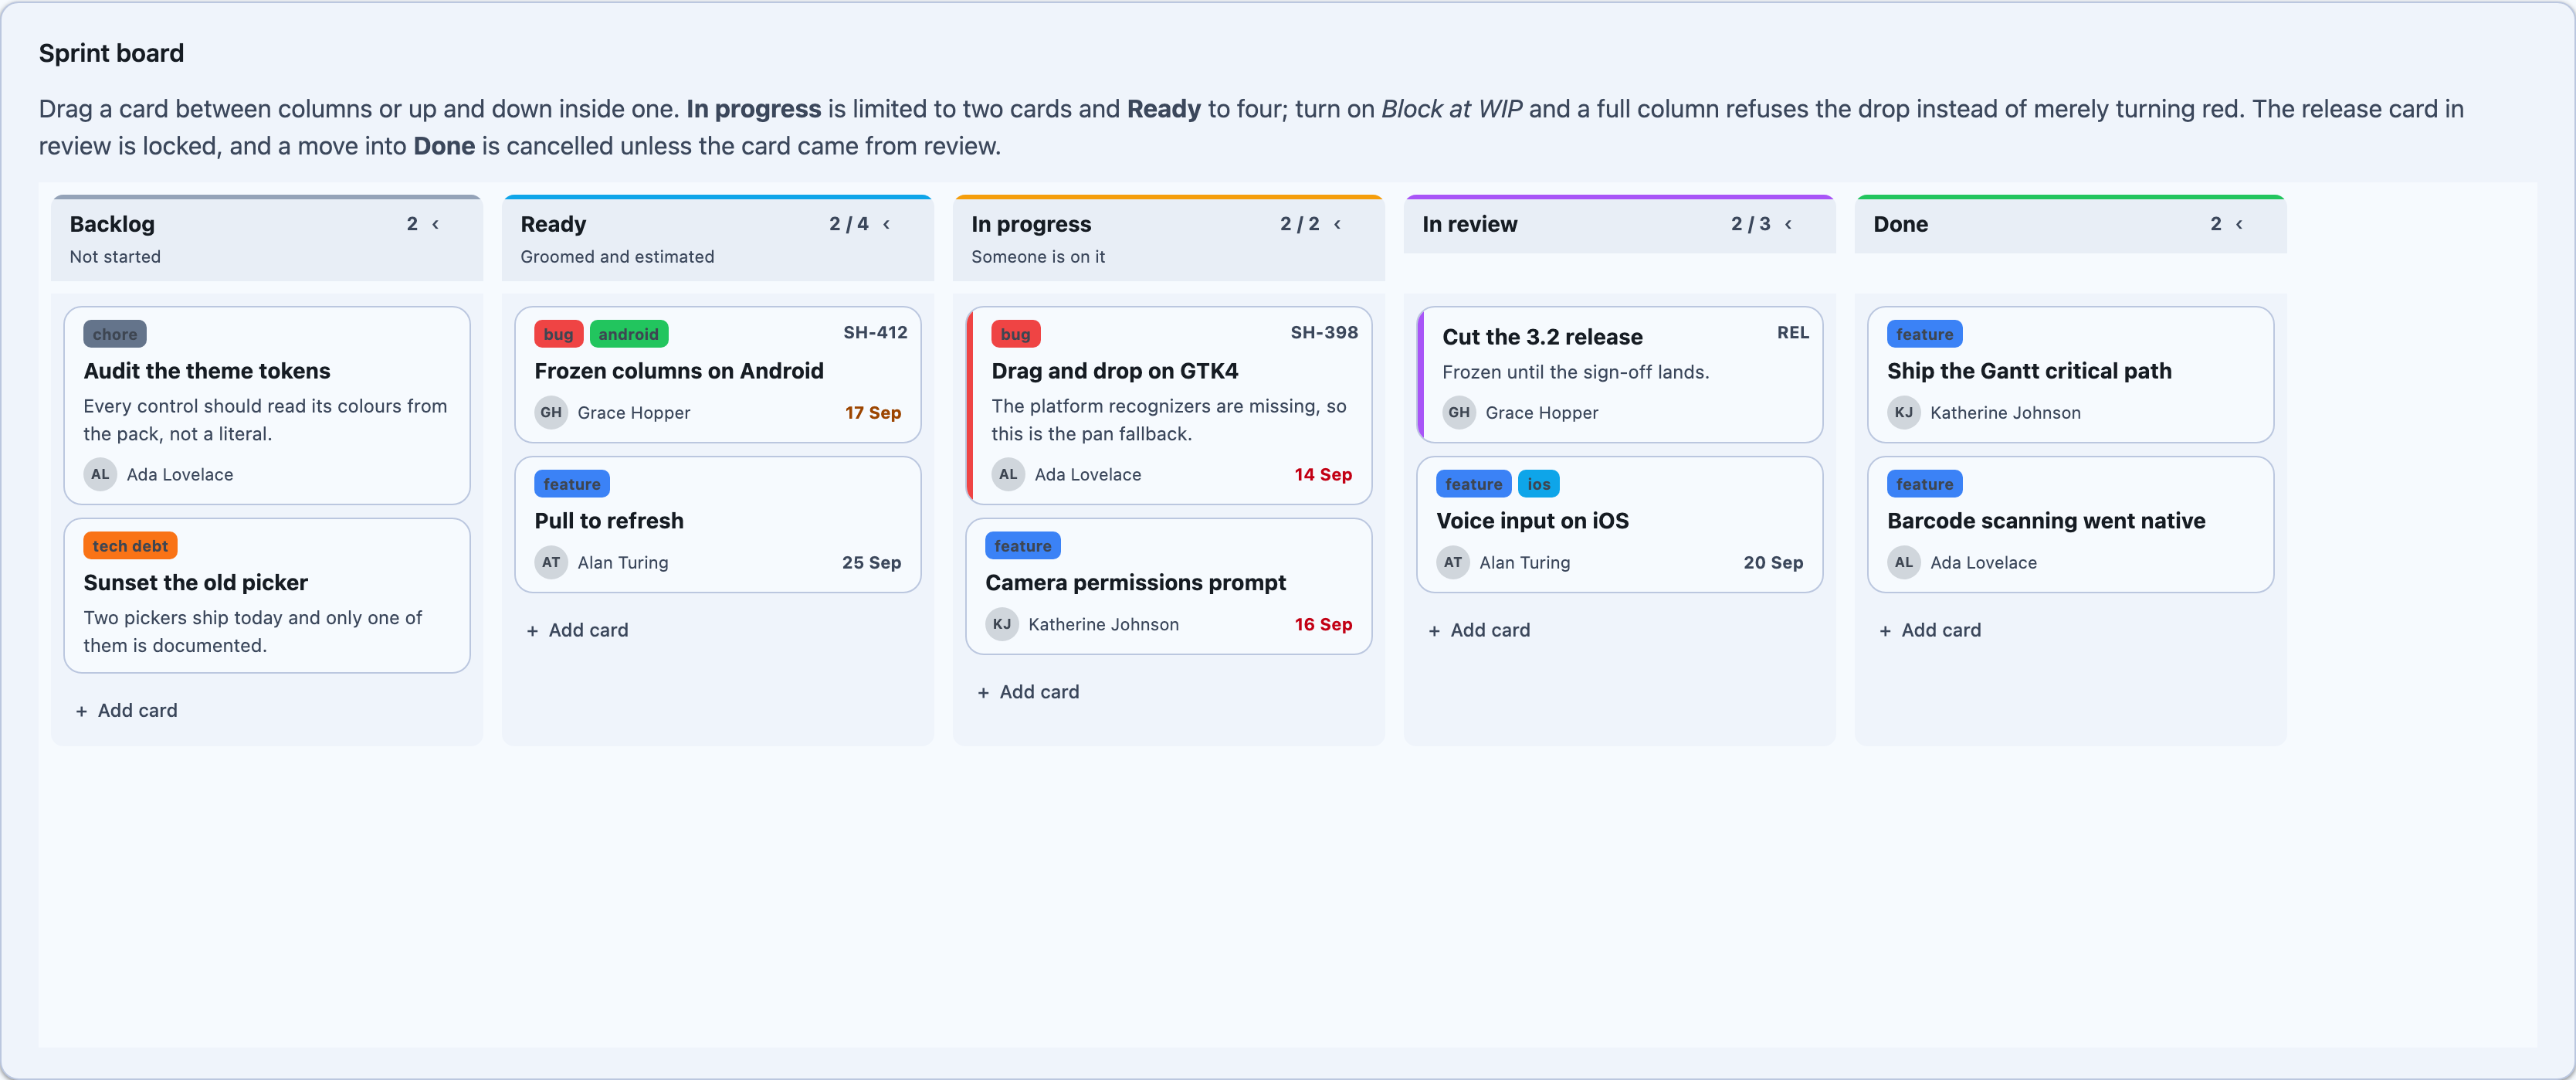The width and height of the screenshot is (2576, 1080).
Task: Click the AL avatar on Barcode scanning went native
Action: [1904, 562]
